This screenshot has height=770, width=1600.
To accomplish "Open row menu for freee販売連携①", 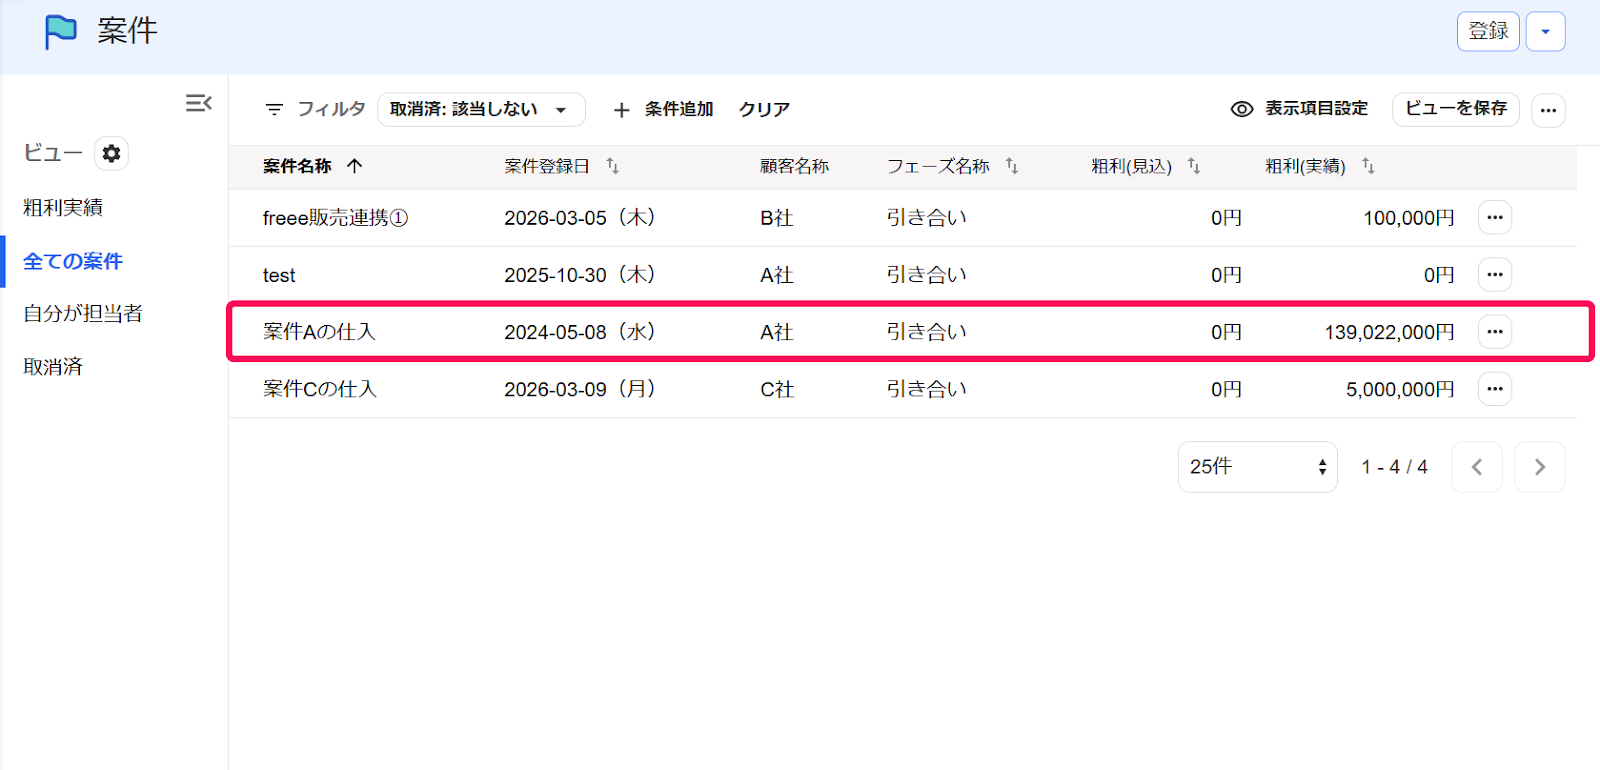I will tap(1495, 217).
